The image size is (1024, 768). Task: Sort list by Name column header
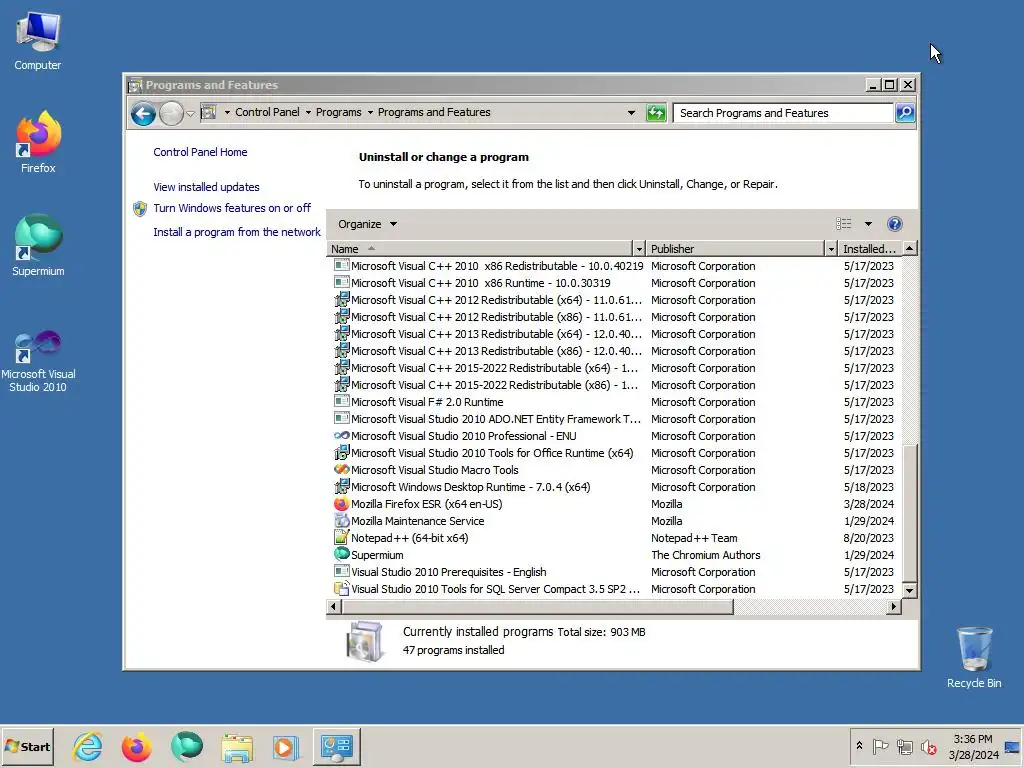point(479,249)
